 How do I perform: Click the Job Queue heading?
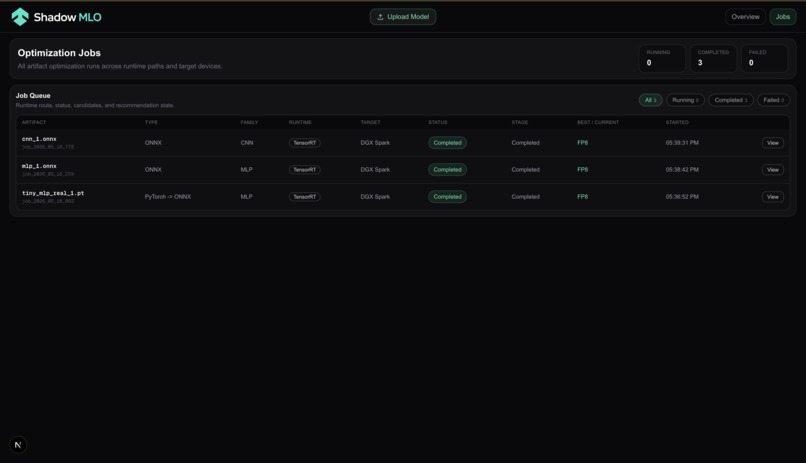[x=33, y=96]
